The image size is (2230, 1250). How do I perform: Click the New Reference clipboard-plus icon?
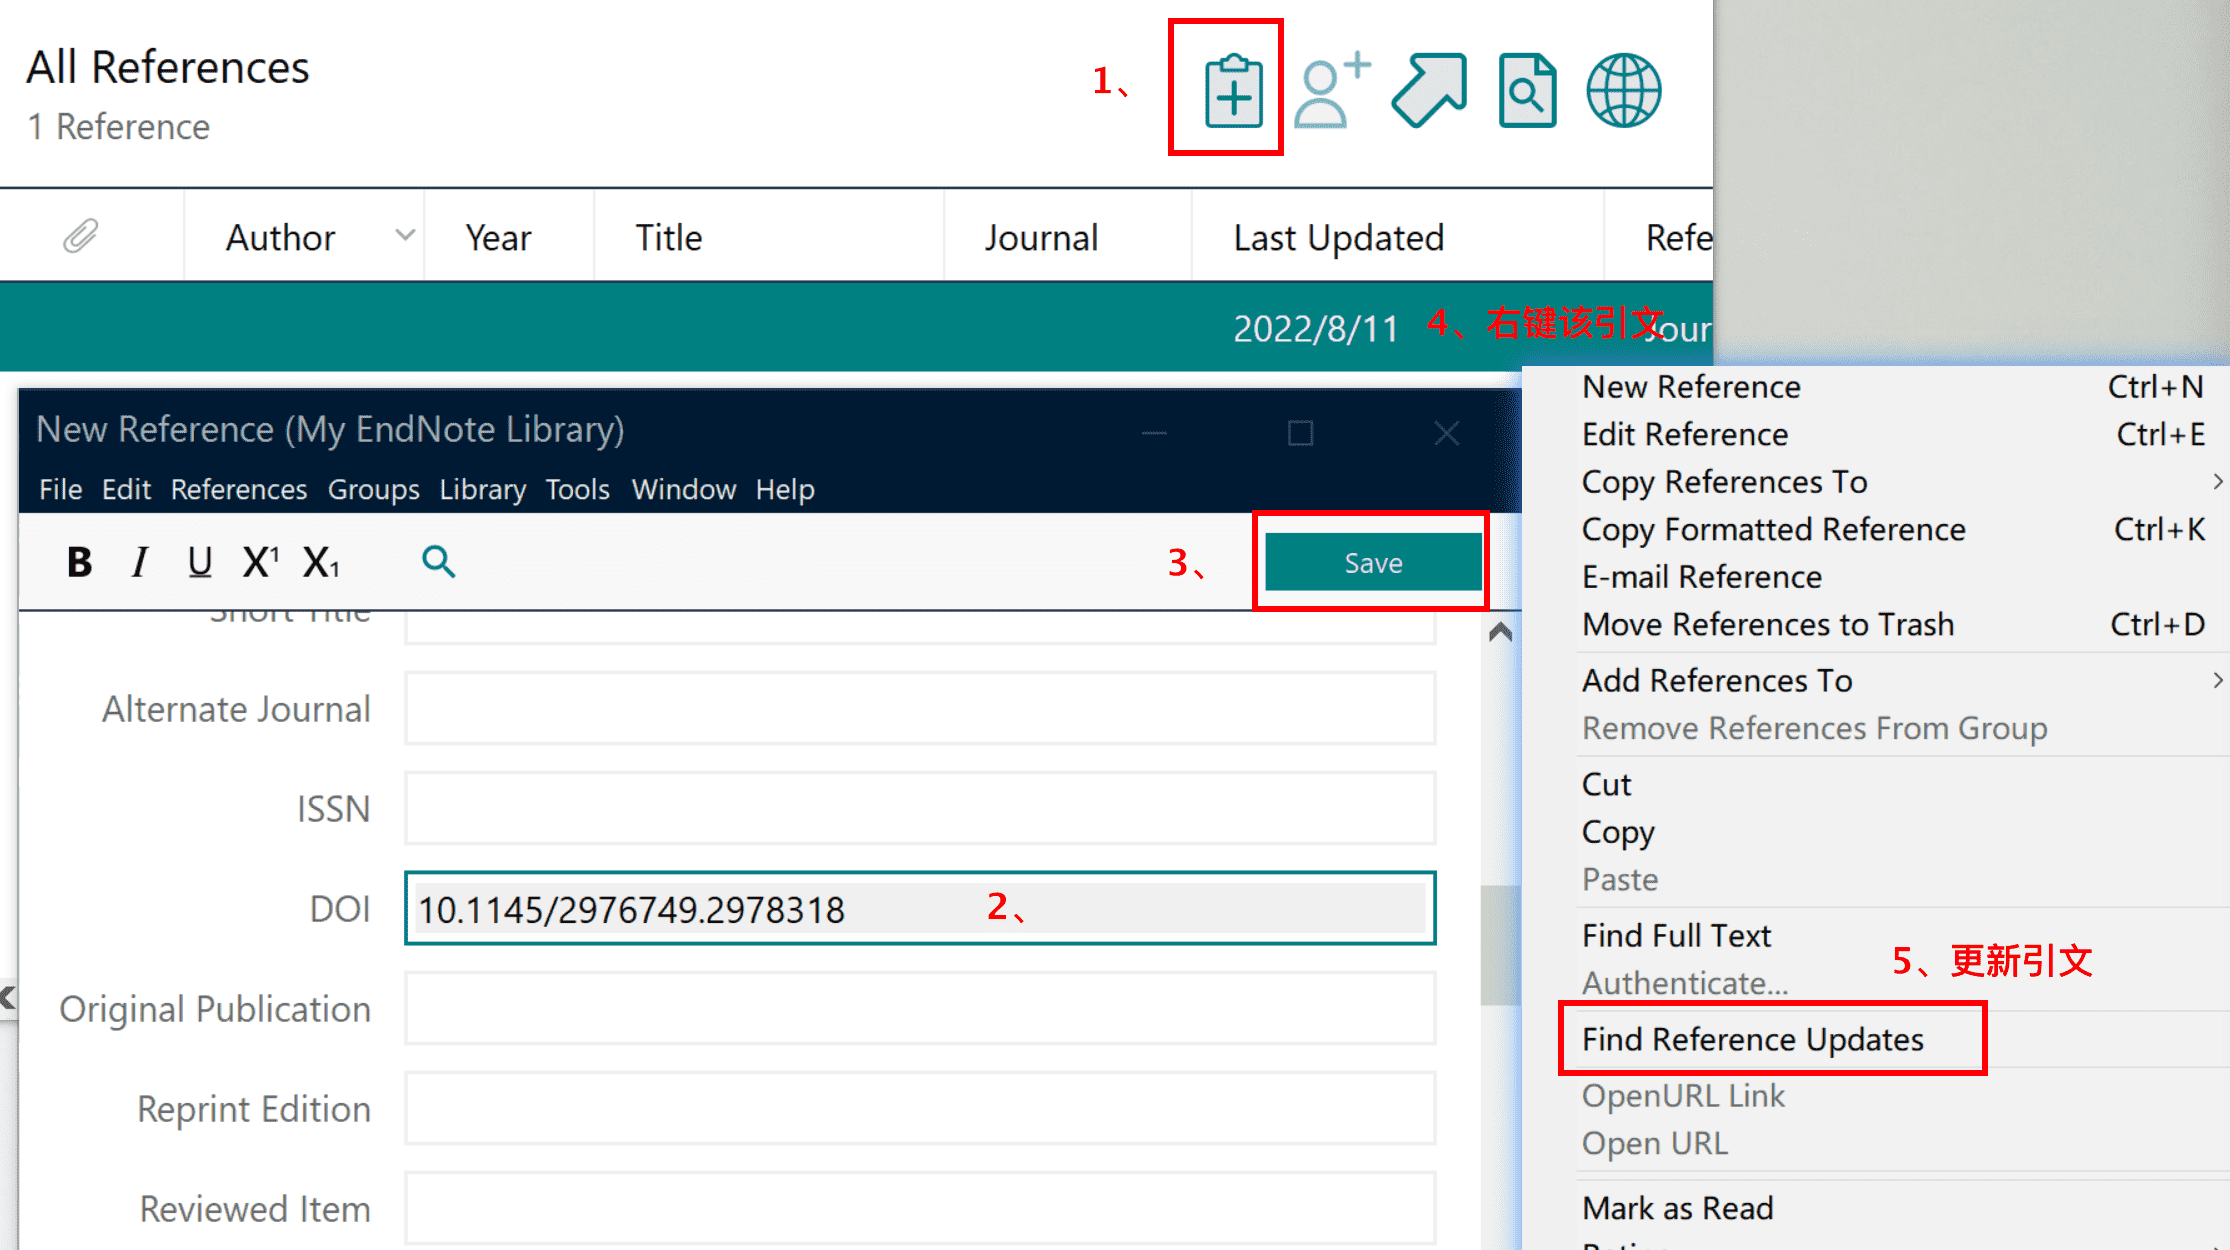1233,91
